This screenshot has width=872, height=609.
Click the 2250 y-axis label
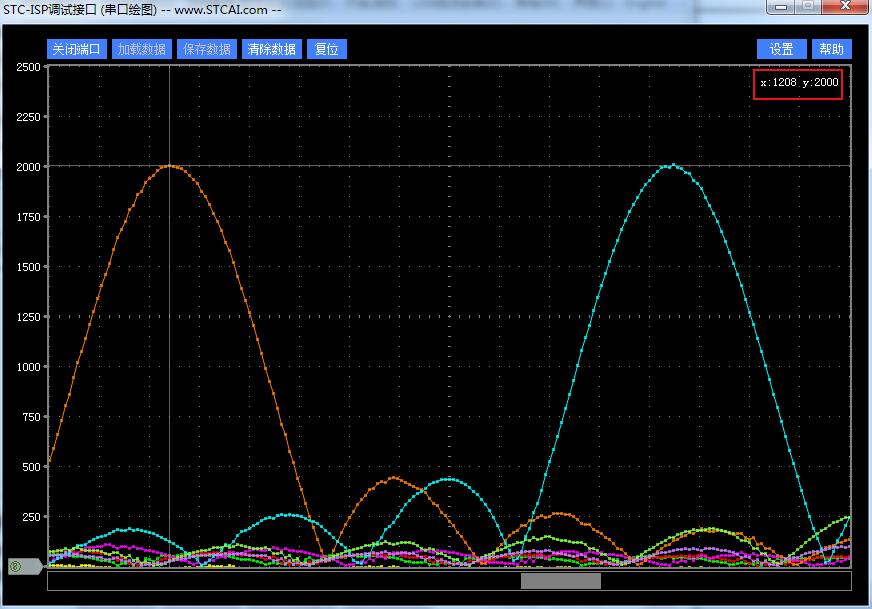click(x=28, y=117)
